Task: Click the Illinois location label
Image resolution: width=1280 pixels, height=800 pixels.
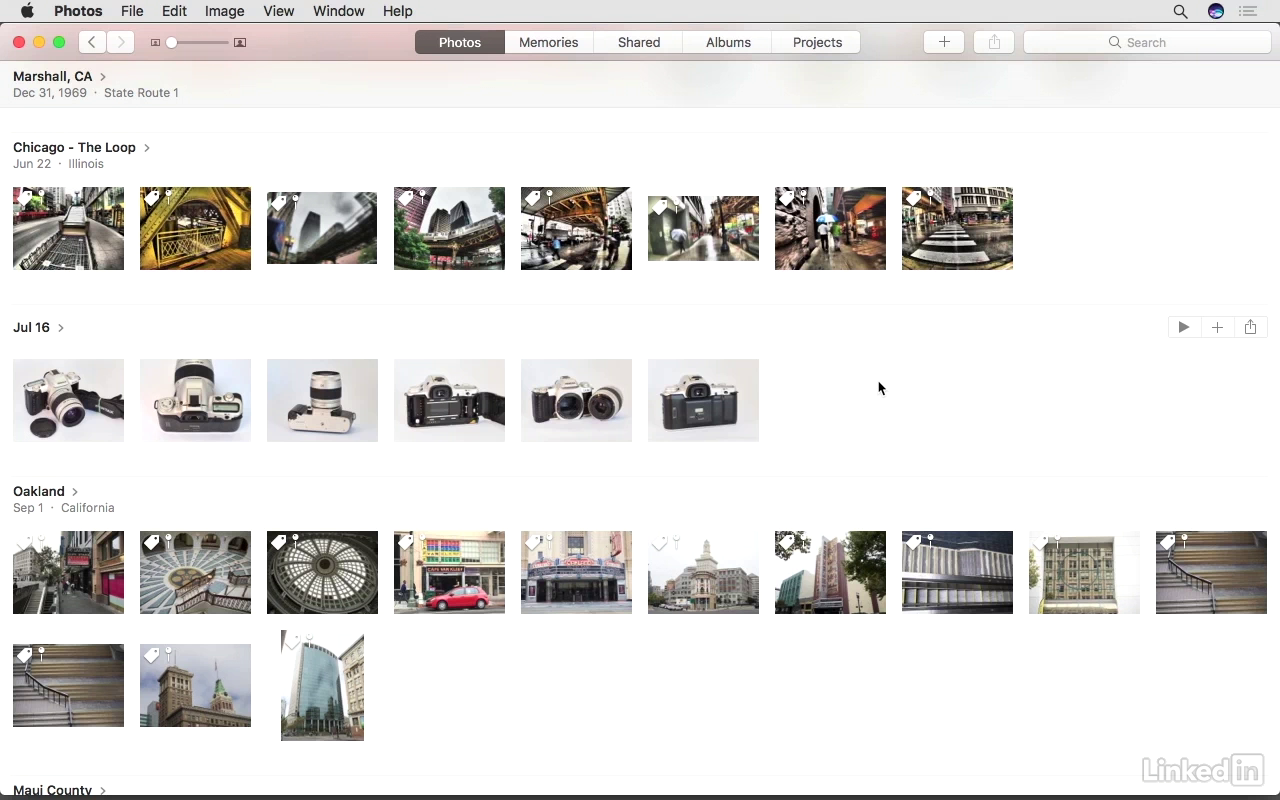Action: point(86,164)
